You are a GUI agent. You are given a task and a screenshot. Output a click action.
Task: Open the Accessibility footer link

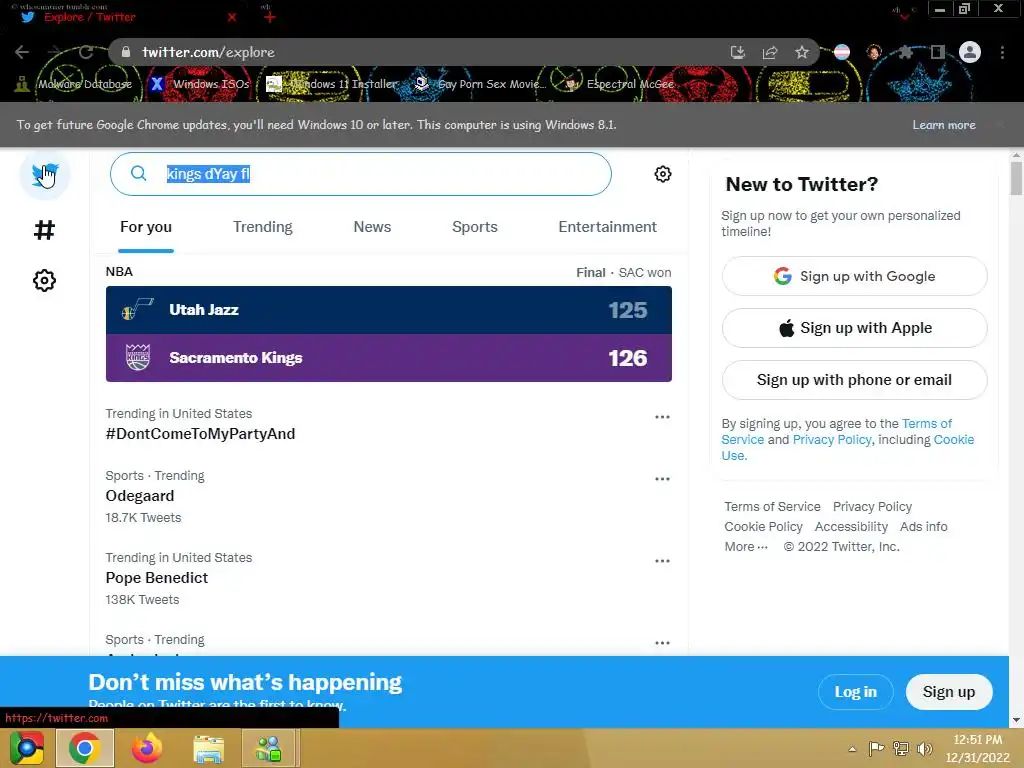pos(851,526)
